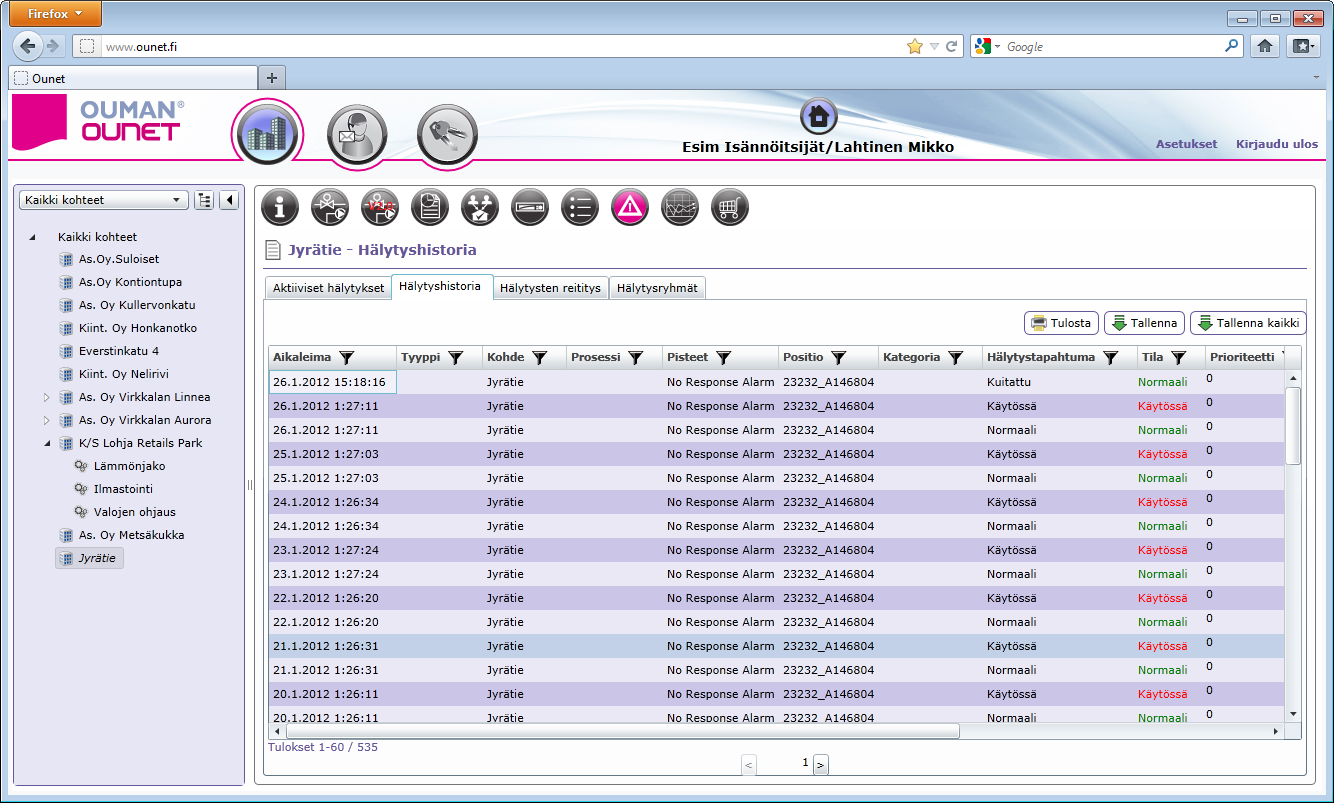This screenshot has width=1334, height=803.
Task: Filter the Hälytystapahtuma column
Action: (x=1110, y=357)
